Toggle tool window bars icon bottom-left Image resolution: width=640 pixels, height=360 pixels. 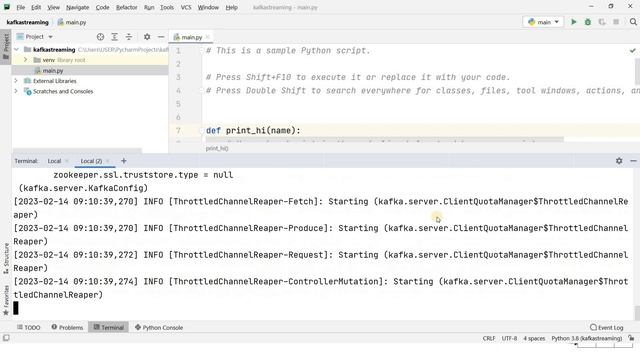[x=6, y=338]
